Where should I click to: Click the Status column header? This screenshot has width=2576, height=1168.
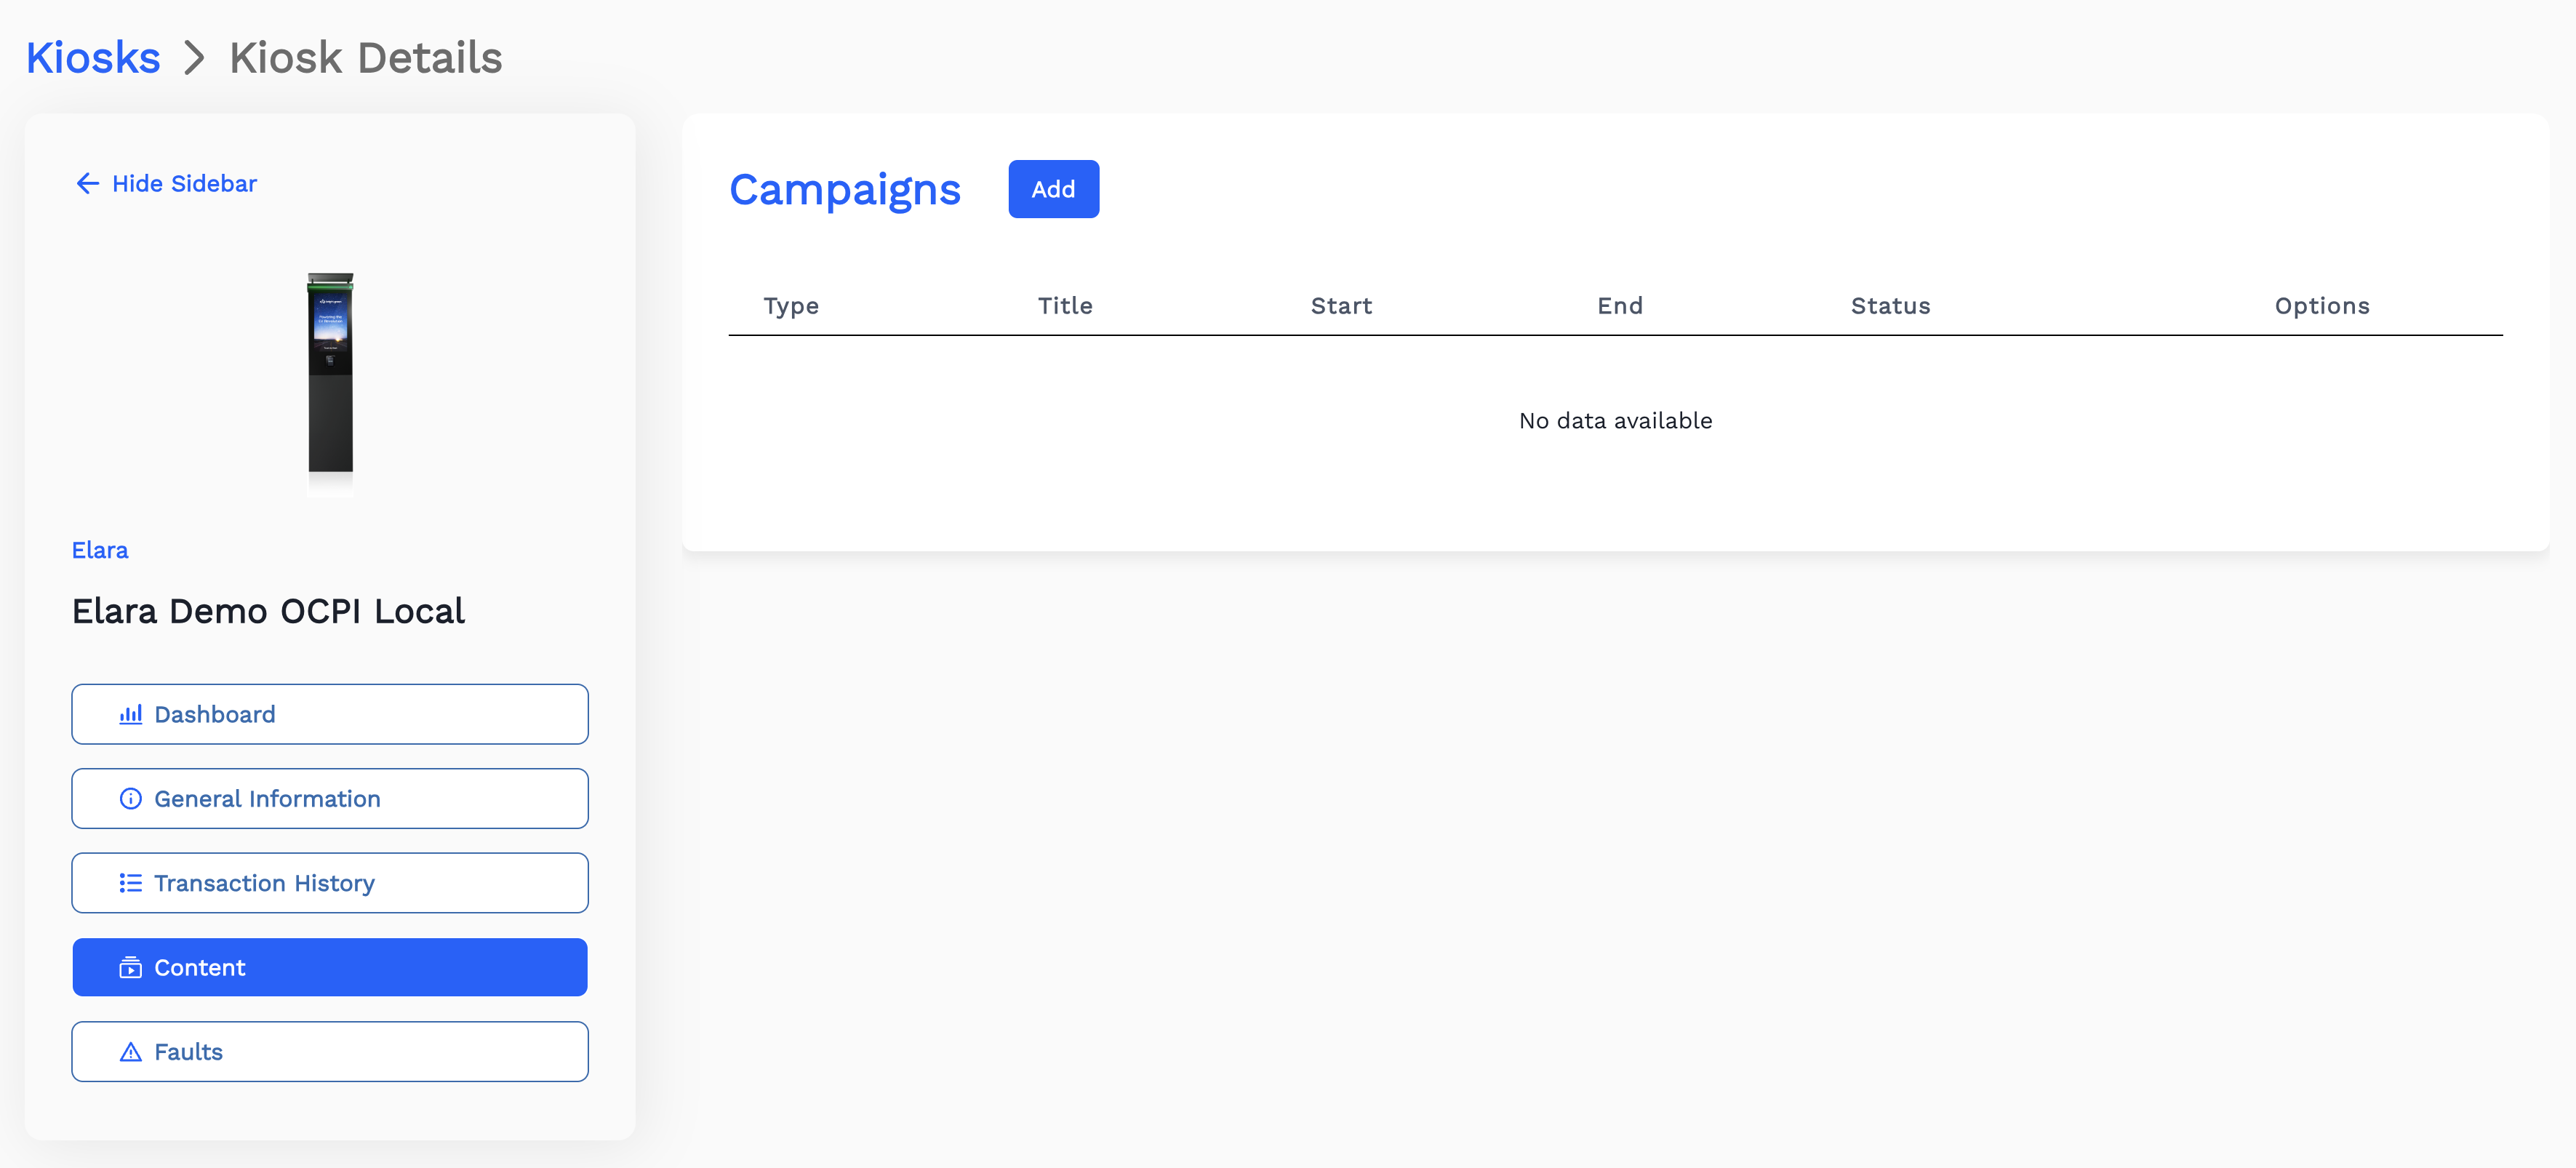1890,306
